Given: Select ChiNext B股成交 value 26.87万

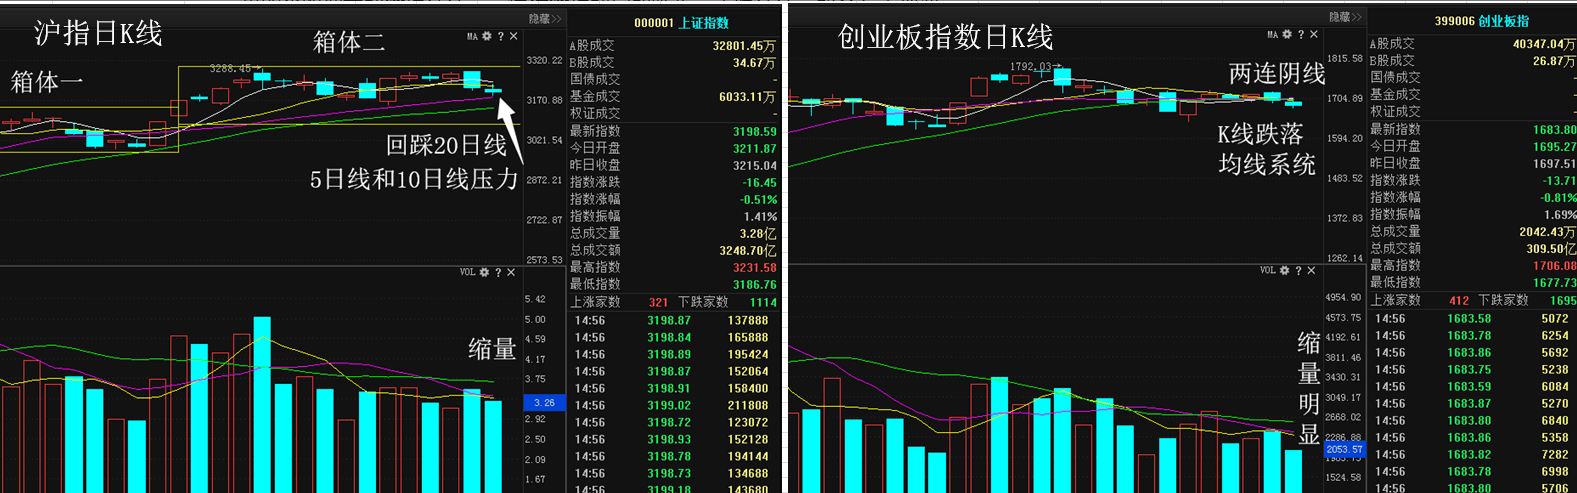Looking at the screenshot, I should pyautogui.click(x=1554, y=61).
